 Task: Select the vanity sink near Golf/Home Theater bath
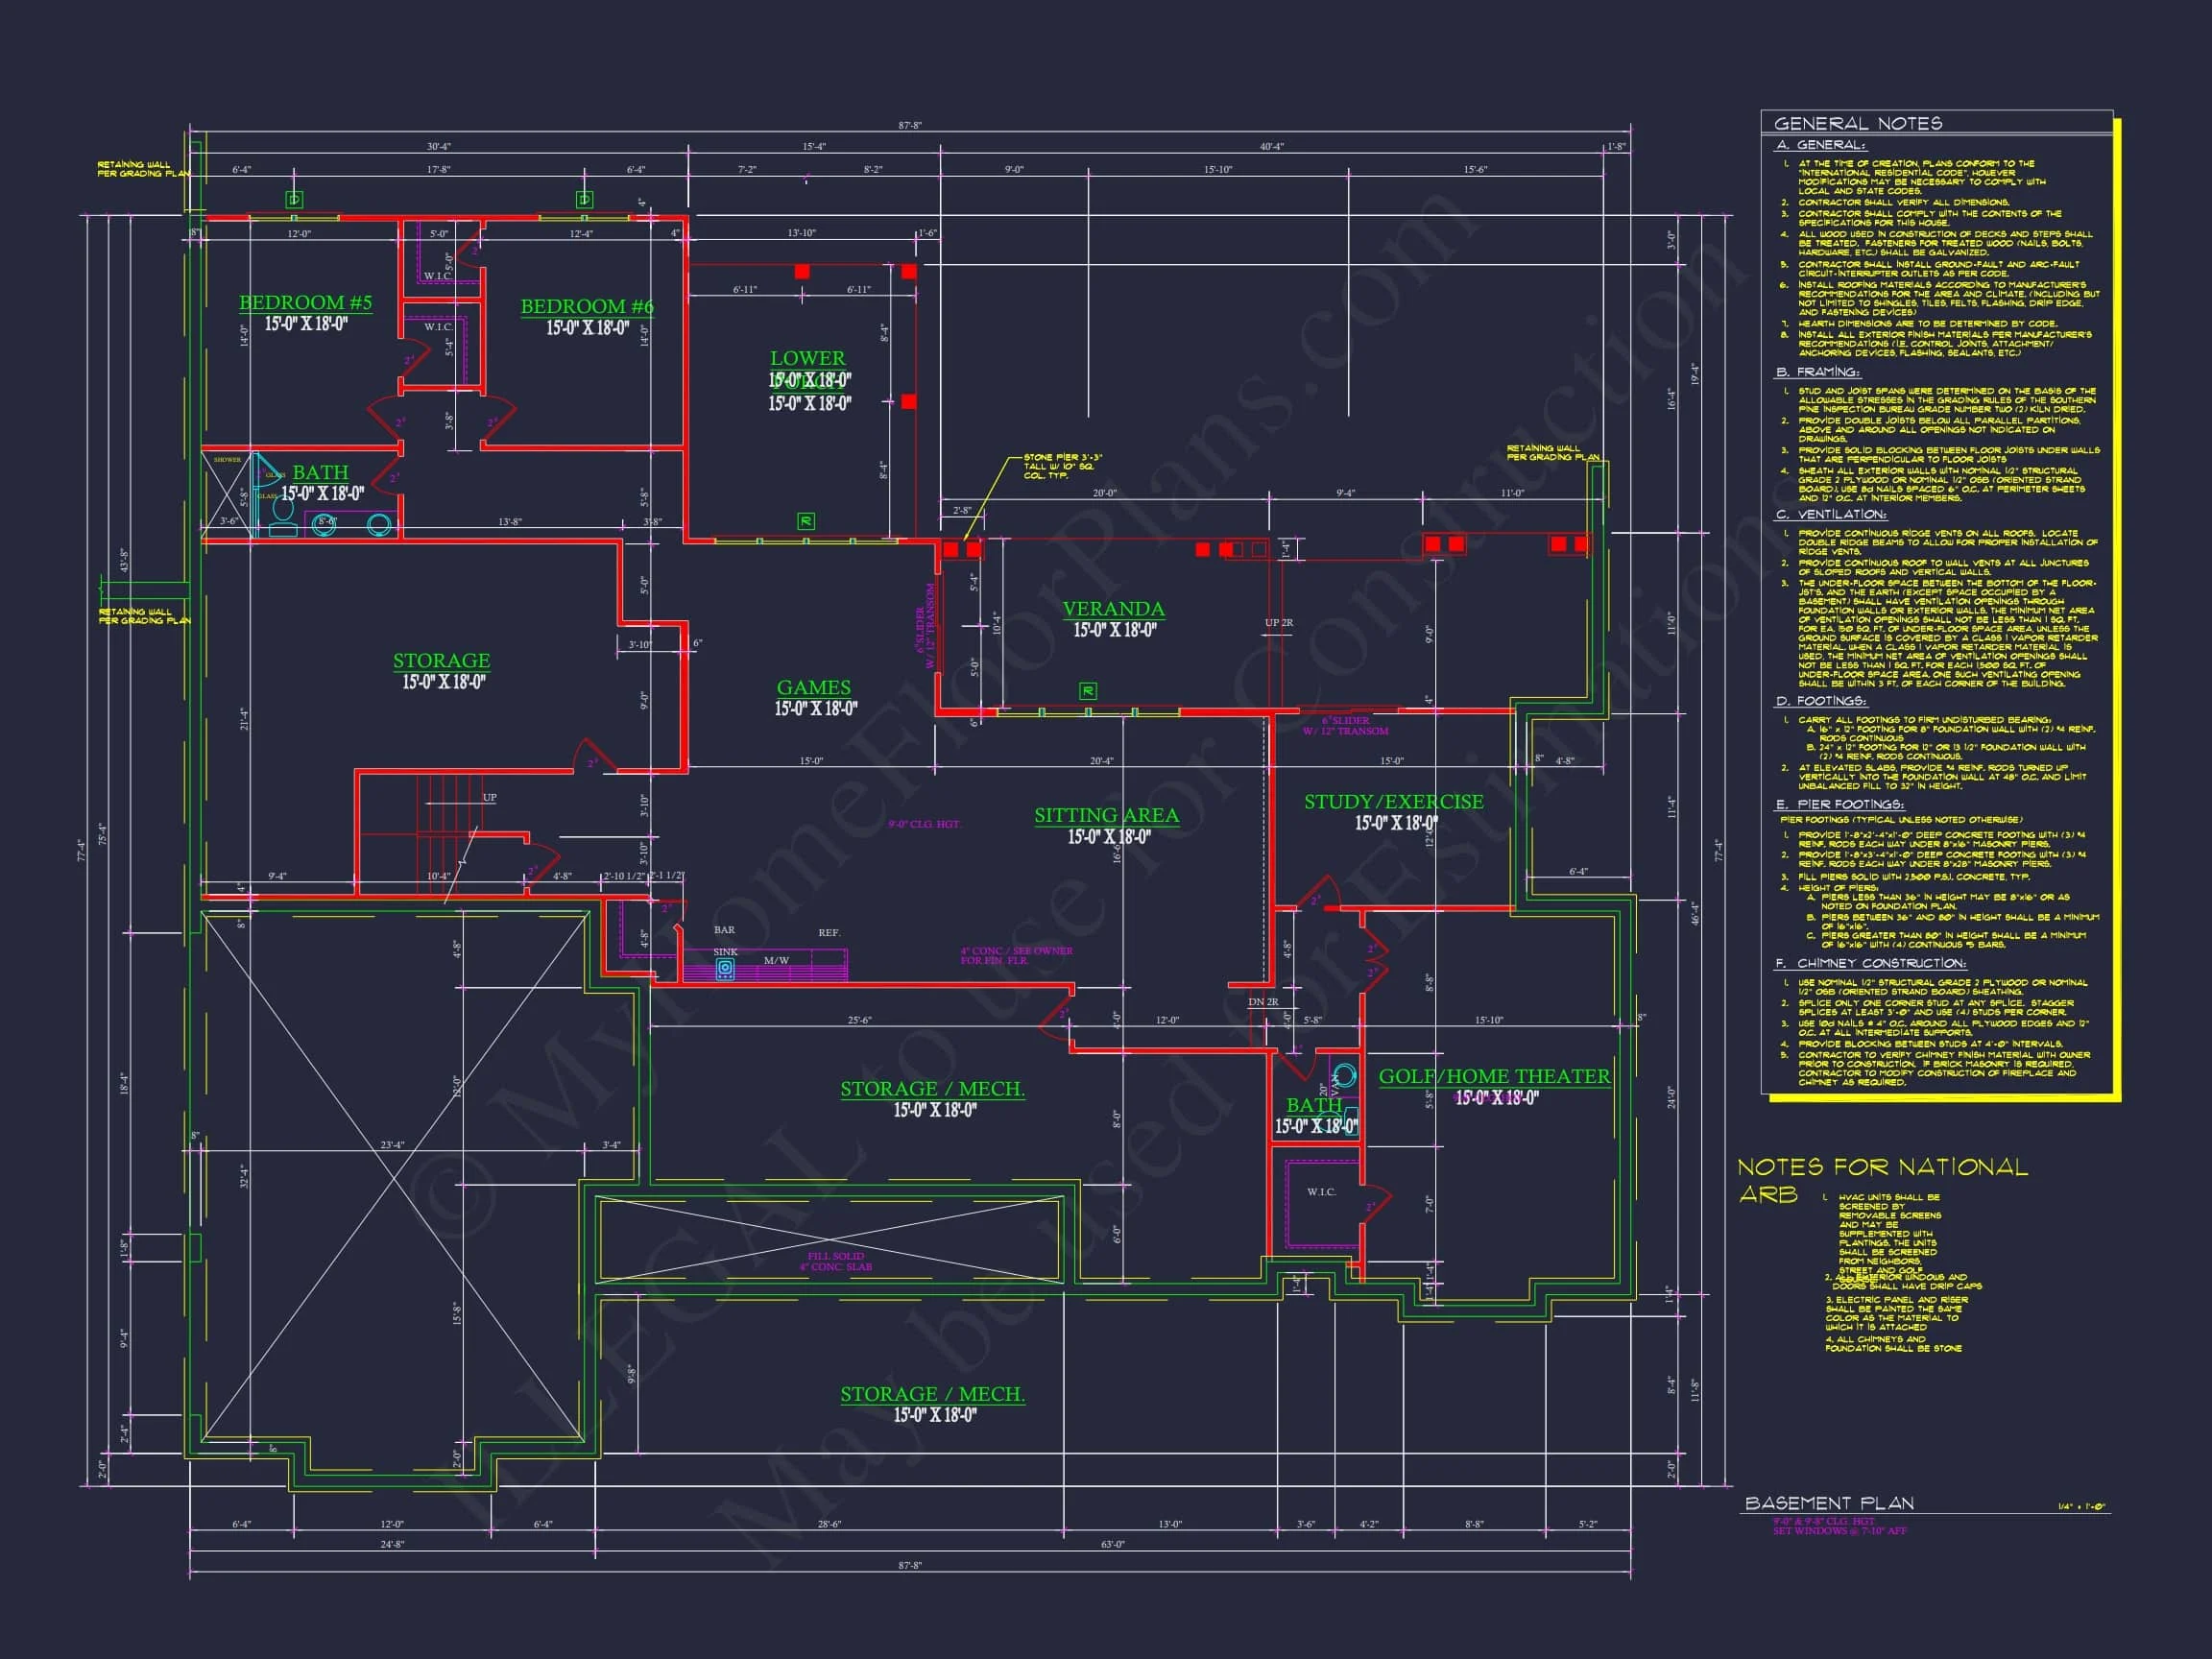pos(1344,1076)
